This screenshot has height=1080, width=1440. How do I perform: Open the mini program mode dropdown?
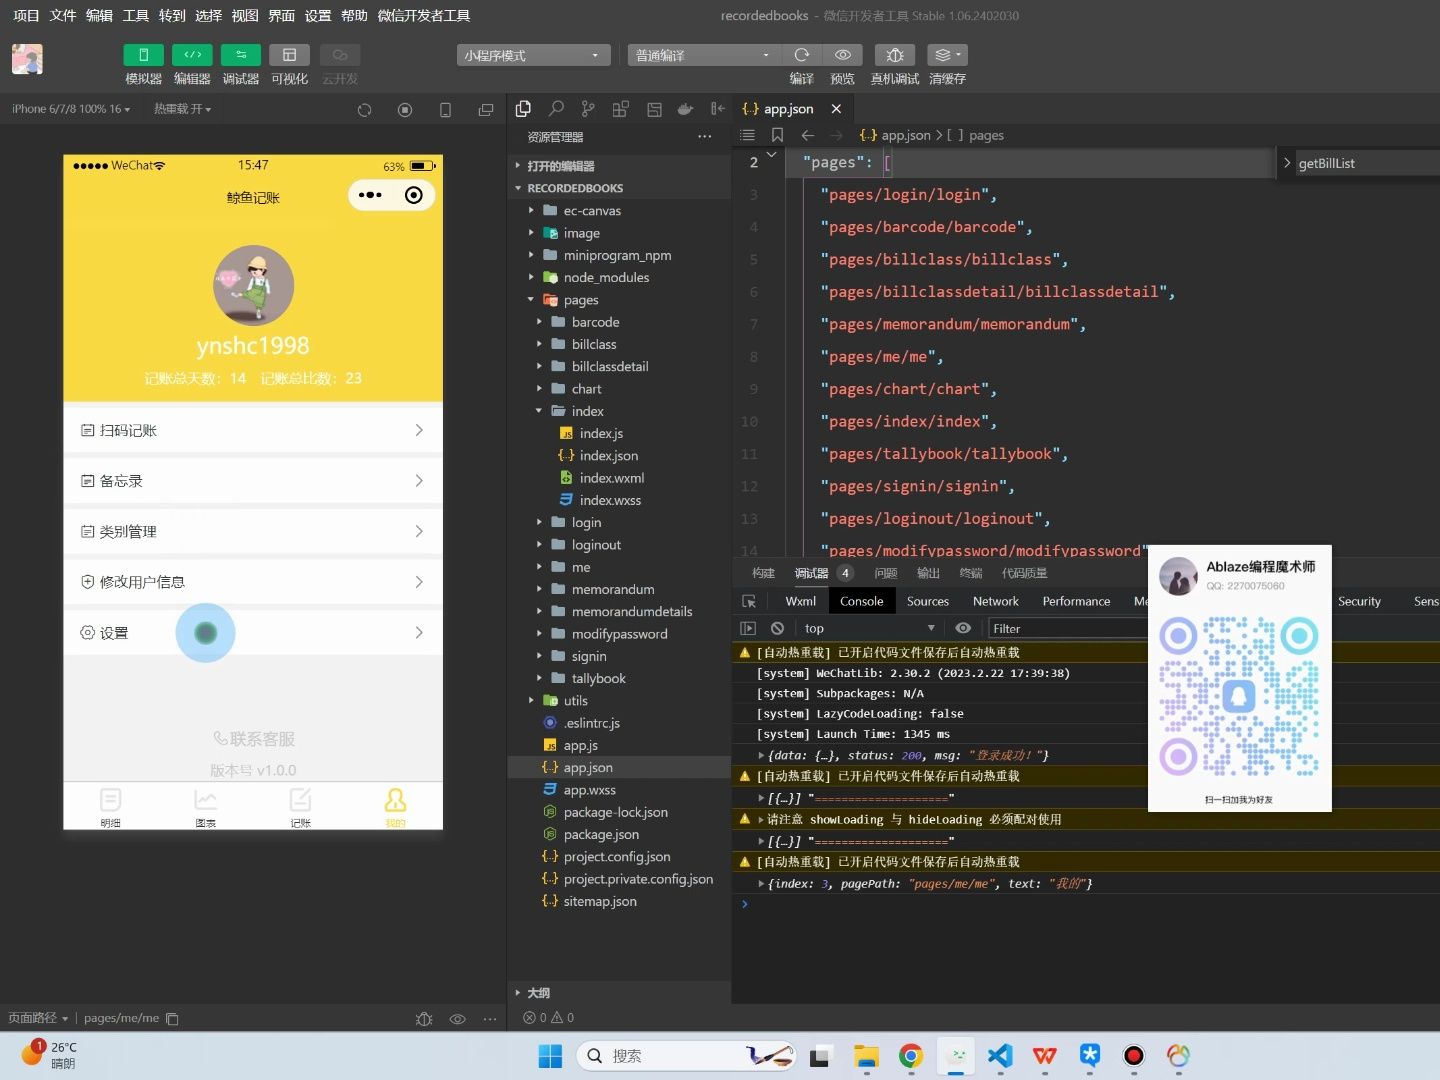[x=534, y=55]
